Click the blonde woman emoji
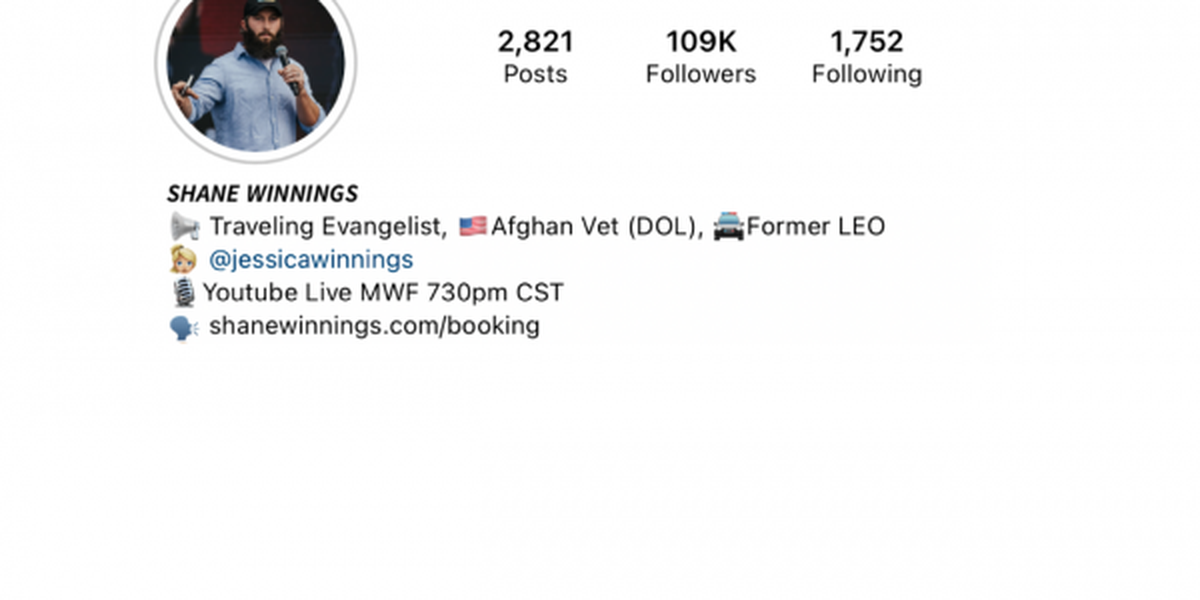 coord(183,260)
